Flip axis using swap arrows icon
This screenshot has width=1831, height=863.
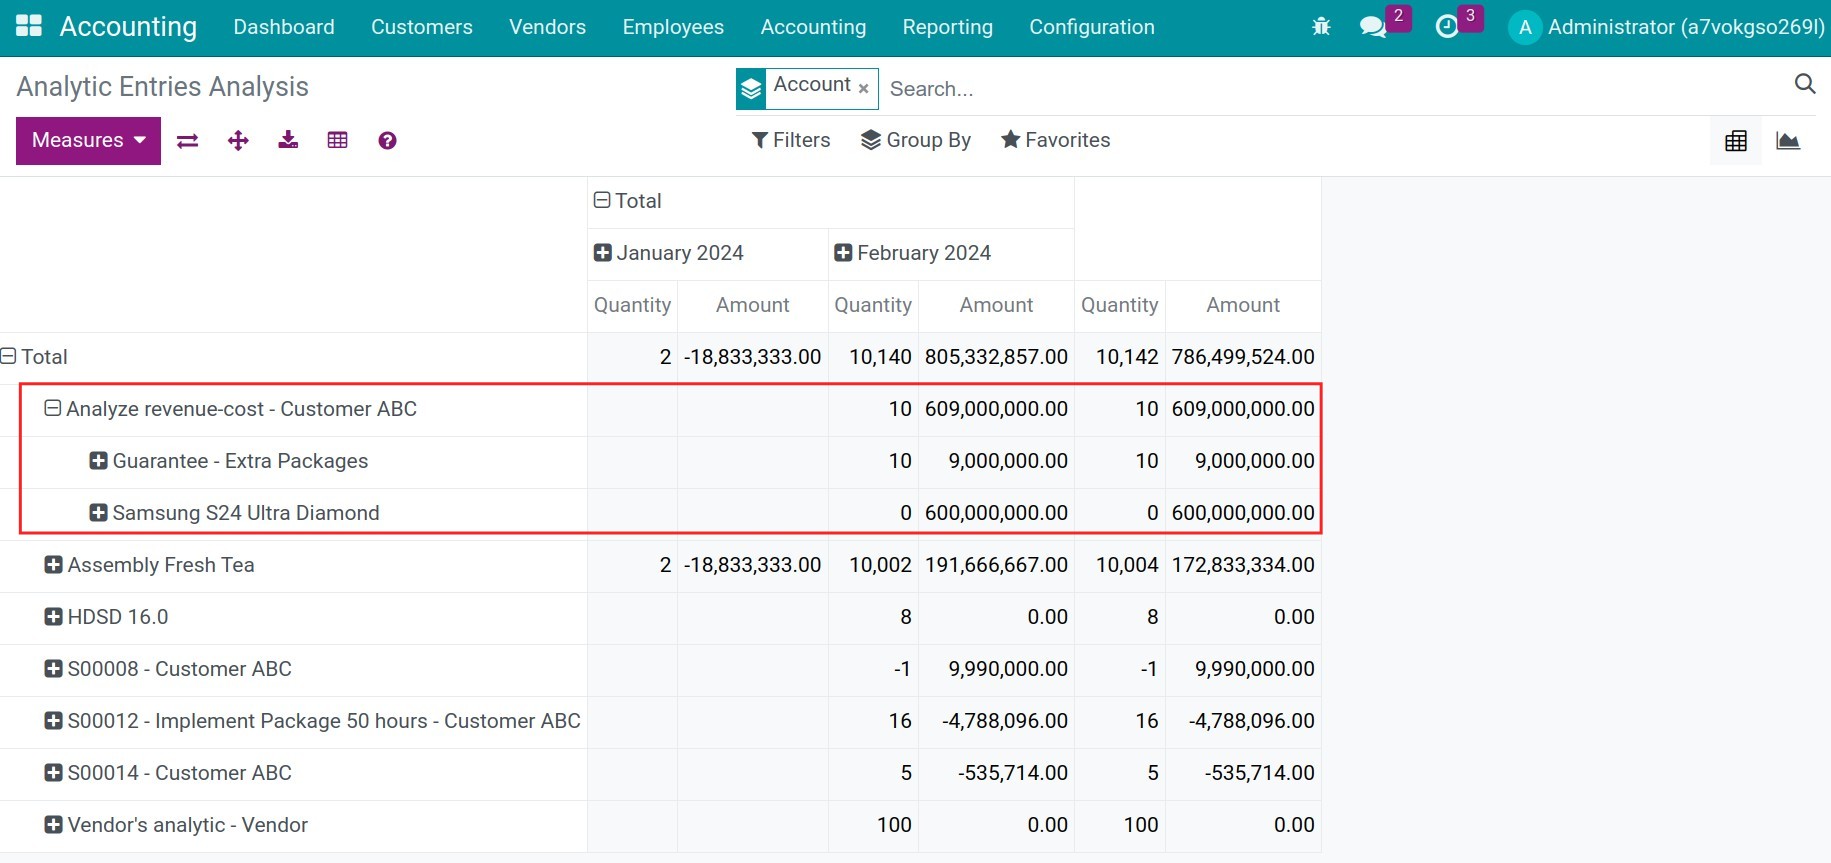pos(188,141)
